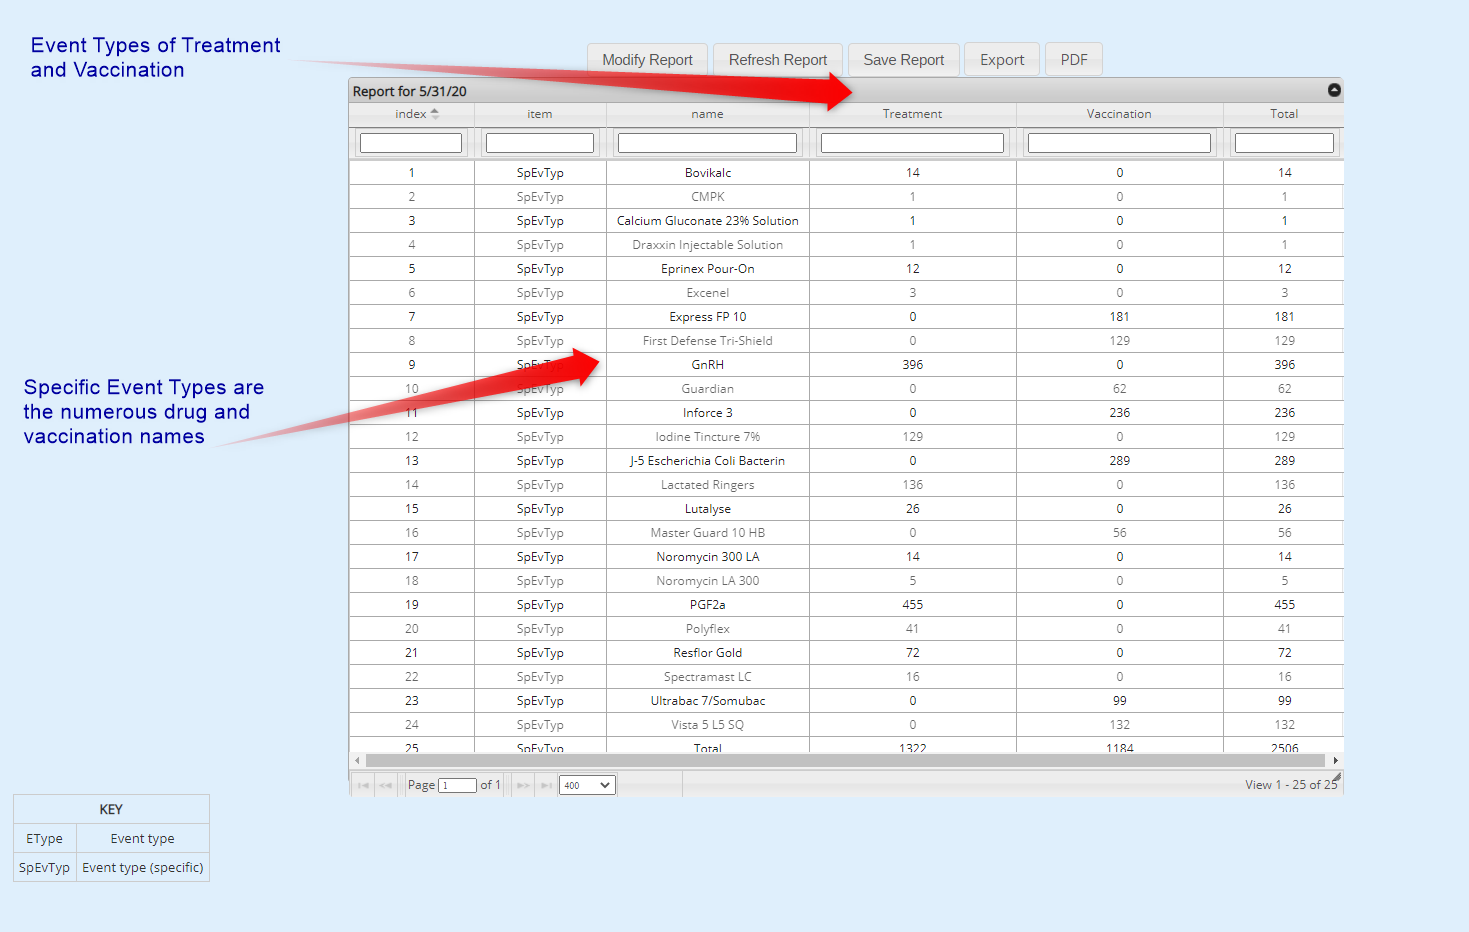Screen dimensions: 1469x932
Task: Focus the Total column filter field
Action: [x=1284, y=143]
